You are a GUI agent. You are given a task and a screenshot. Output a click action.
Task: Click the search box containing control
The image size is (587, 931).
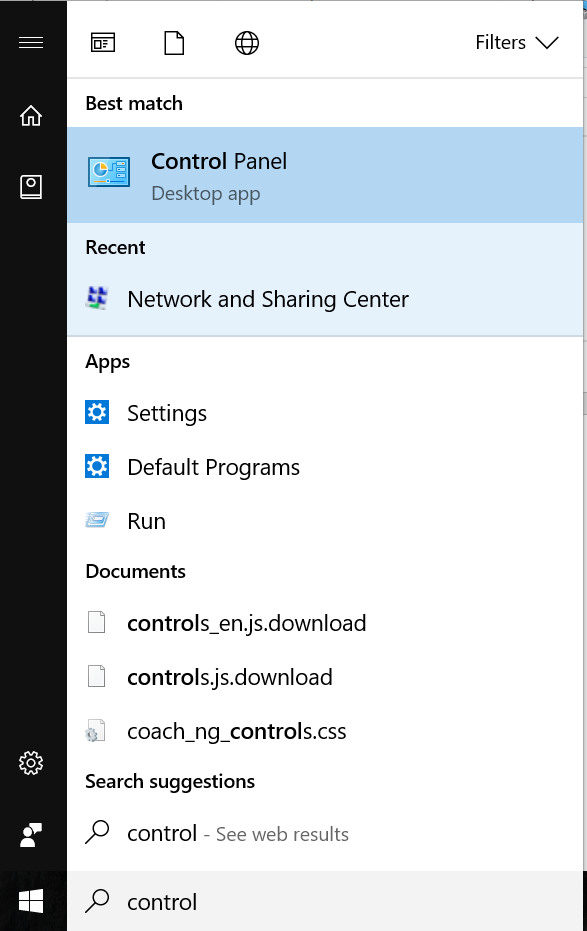[x=325, y=901]
